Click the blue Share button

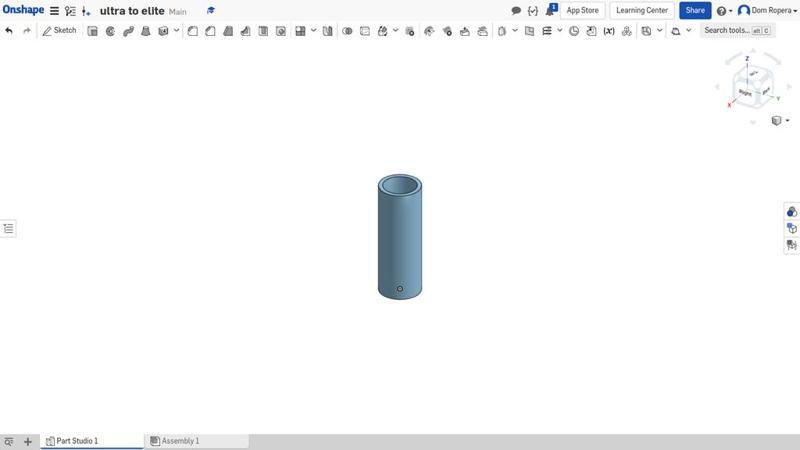695,10
